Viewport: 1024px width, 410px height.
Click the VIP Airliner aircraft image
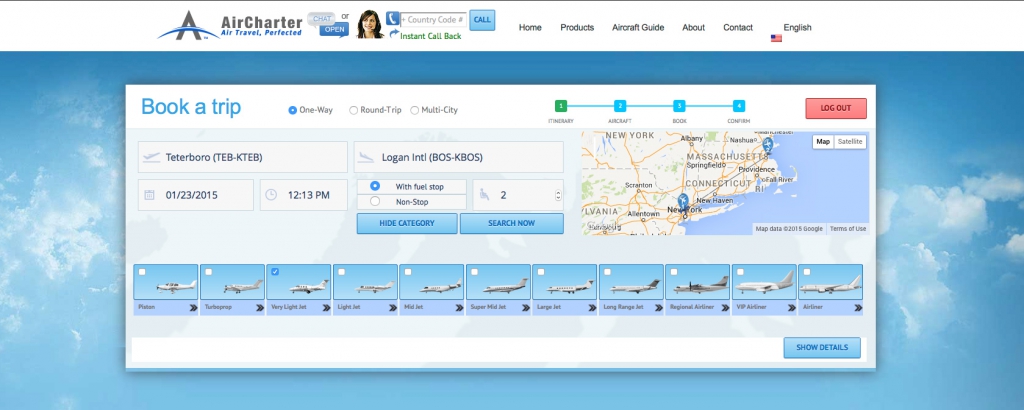click(x=764, y=282)
